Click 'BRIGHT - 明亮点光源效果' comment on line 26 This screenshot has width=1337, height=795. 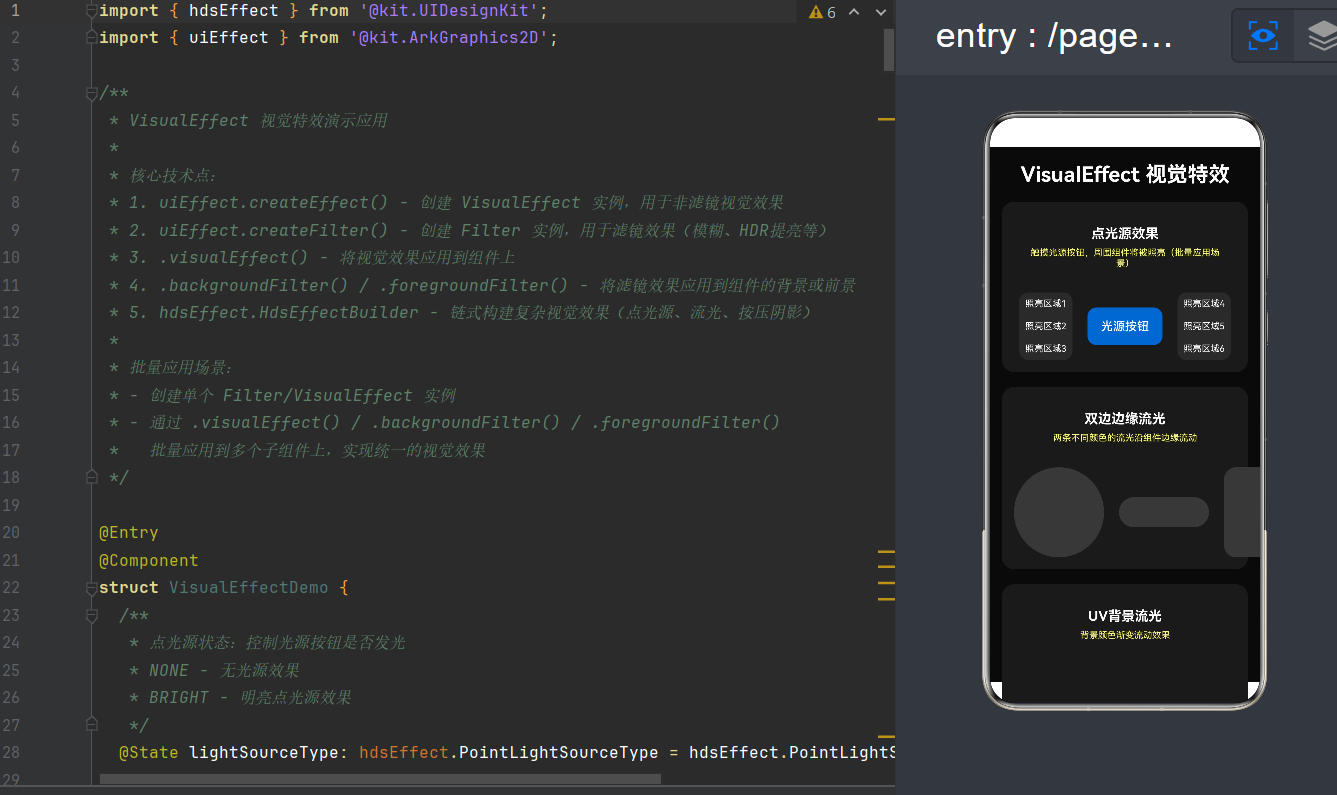[250, 697]
